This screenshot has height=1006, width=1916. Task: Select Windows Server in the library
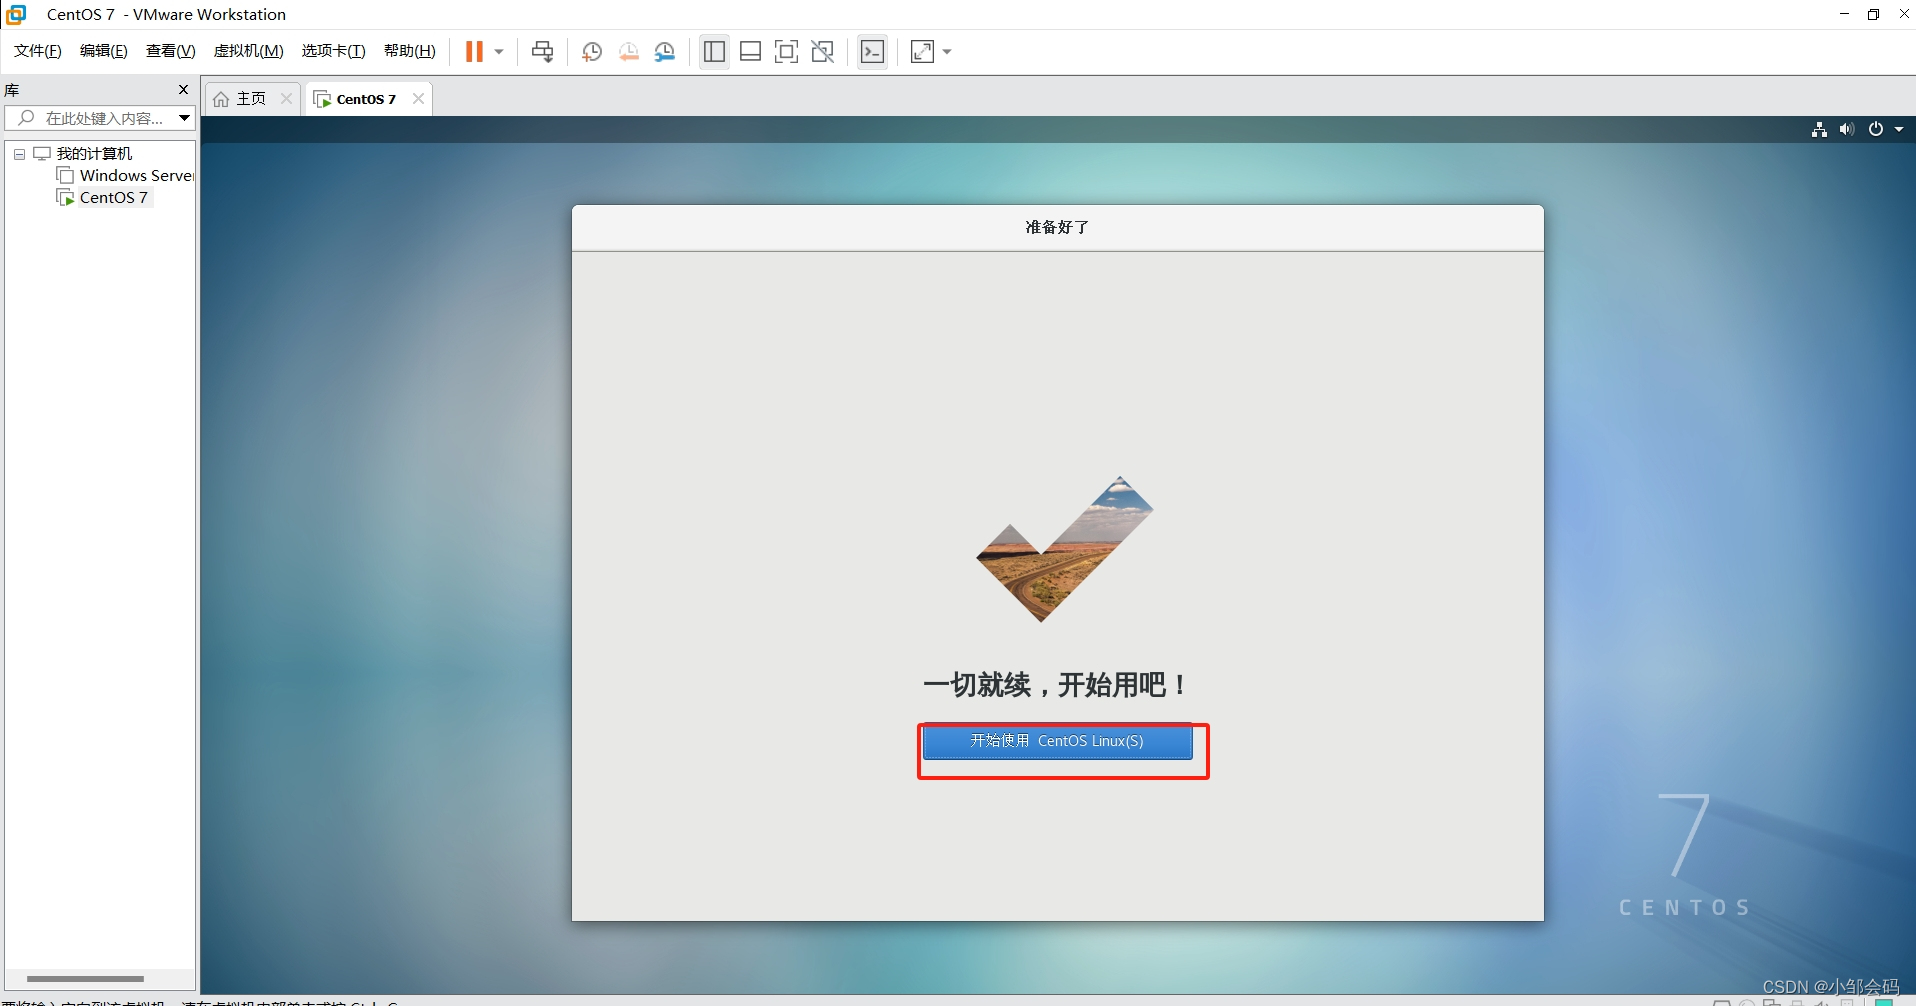tap(136, 176)
